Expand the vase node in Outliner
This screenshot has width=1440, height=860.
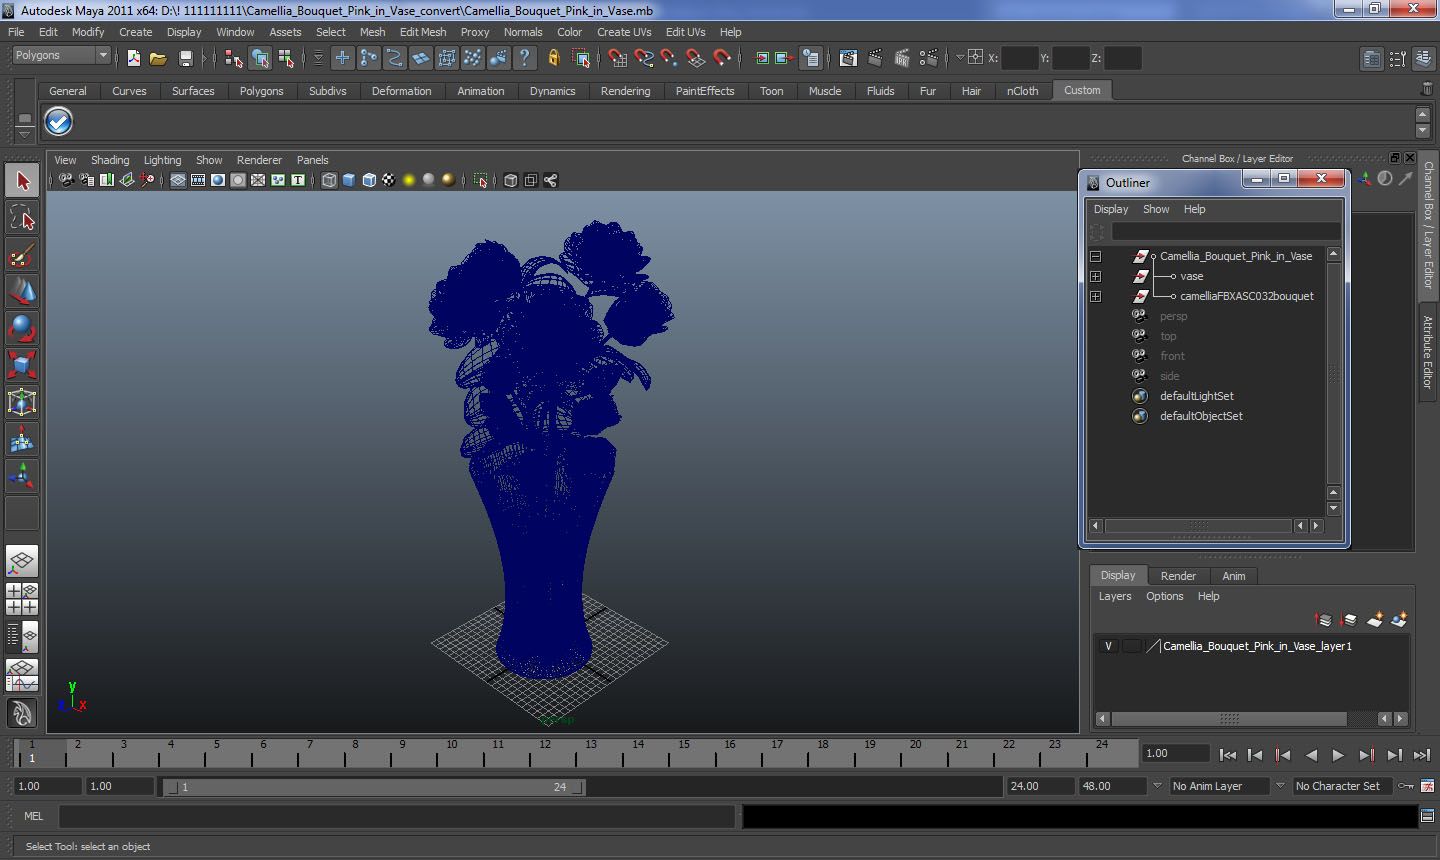pos(1096,277)
